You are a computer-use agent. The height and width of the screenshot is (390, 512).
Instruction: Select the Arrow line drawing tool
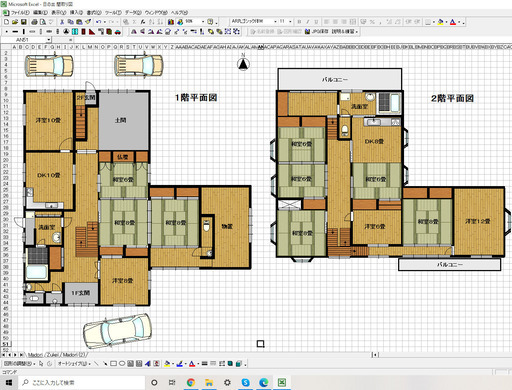click(x=105, y=364)
